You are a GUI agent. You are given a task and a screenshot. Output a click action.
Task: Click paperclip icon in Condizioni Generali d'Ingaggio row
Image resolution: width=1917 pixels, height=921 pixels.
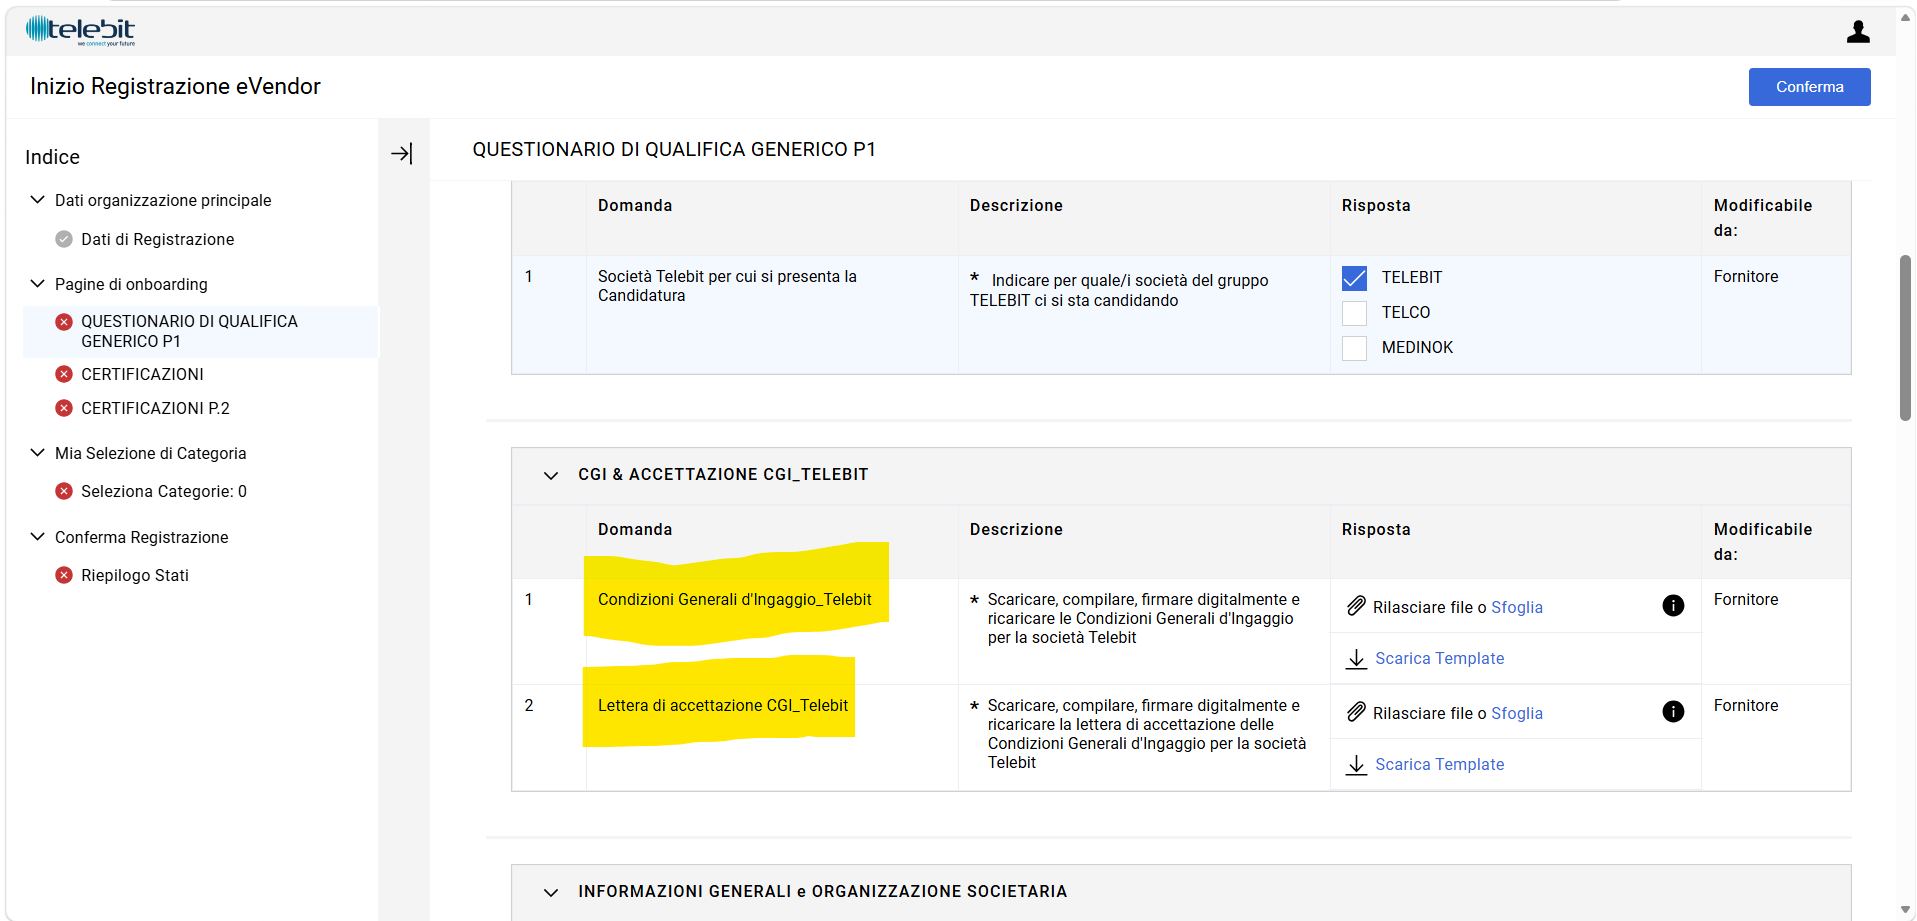coord(1356,606)
